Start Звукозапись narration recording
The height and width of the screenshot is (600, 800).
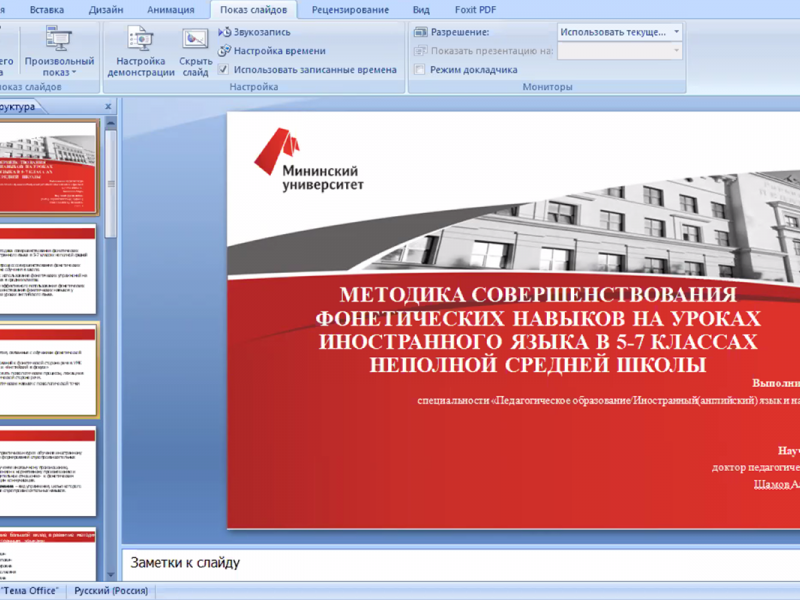[225, 32]
